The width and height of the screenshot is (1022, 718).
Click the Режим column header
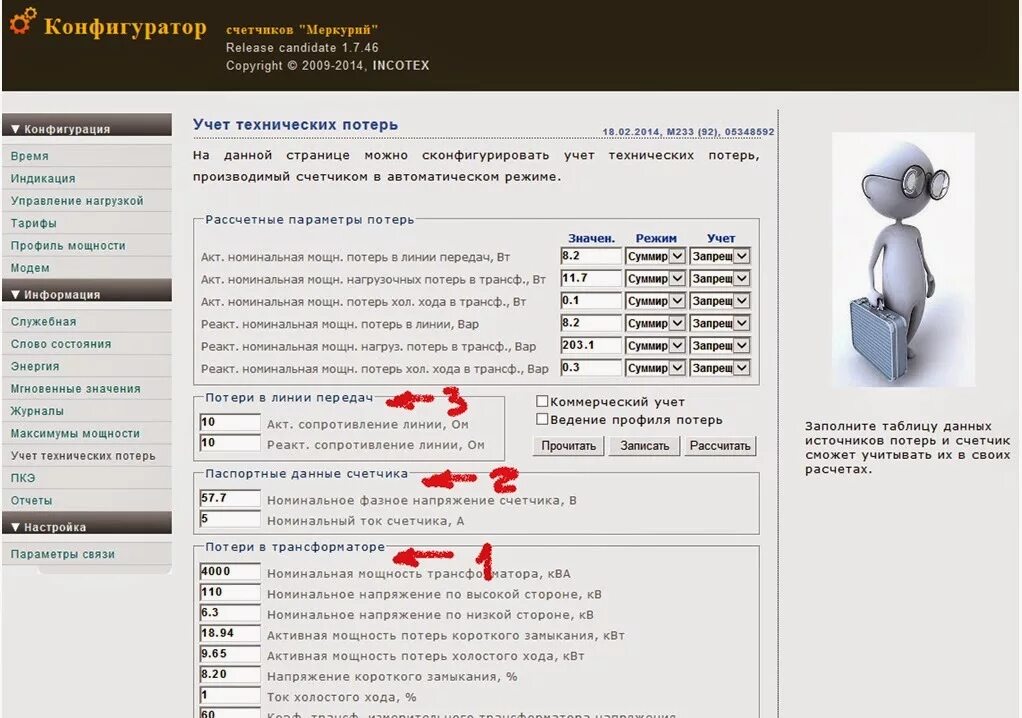(x=656, y=238)
